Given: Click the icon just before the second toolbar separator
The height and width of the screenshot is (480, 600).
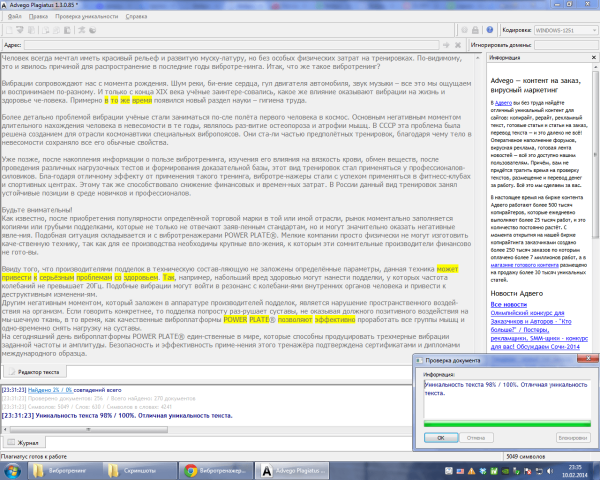Looking at the screenshot, I should (x=67, y=30).
